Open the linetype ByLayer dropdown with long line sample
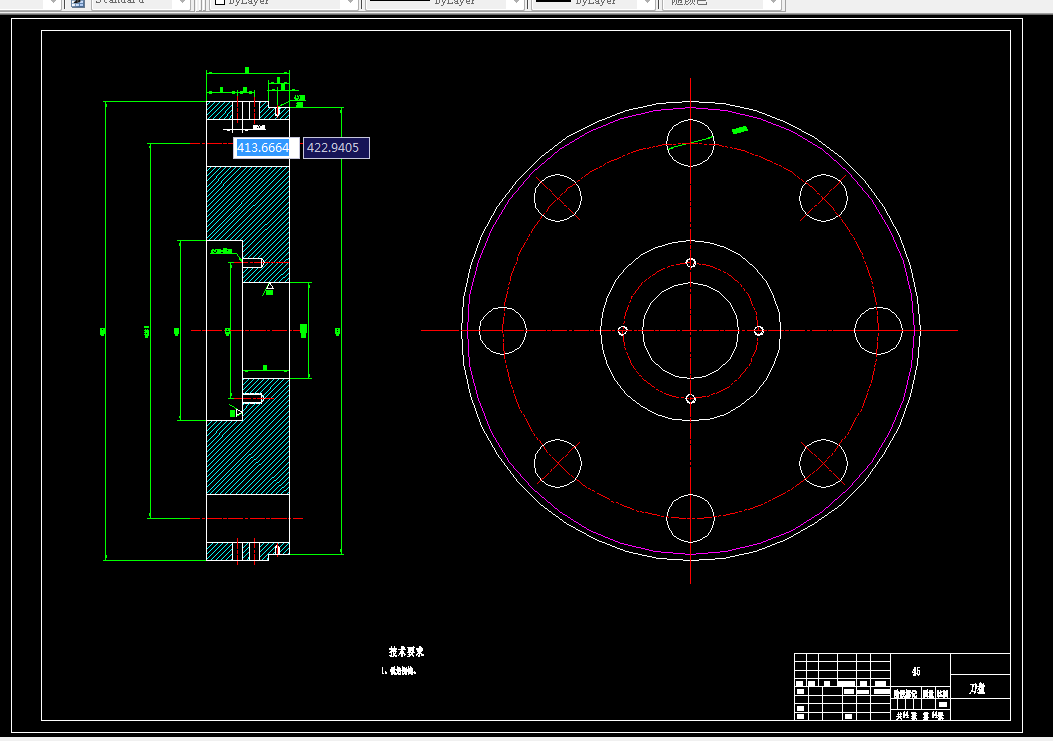Viewport: 1053px width, 741px height. [x=445, y=3]
